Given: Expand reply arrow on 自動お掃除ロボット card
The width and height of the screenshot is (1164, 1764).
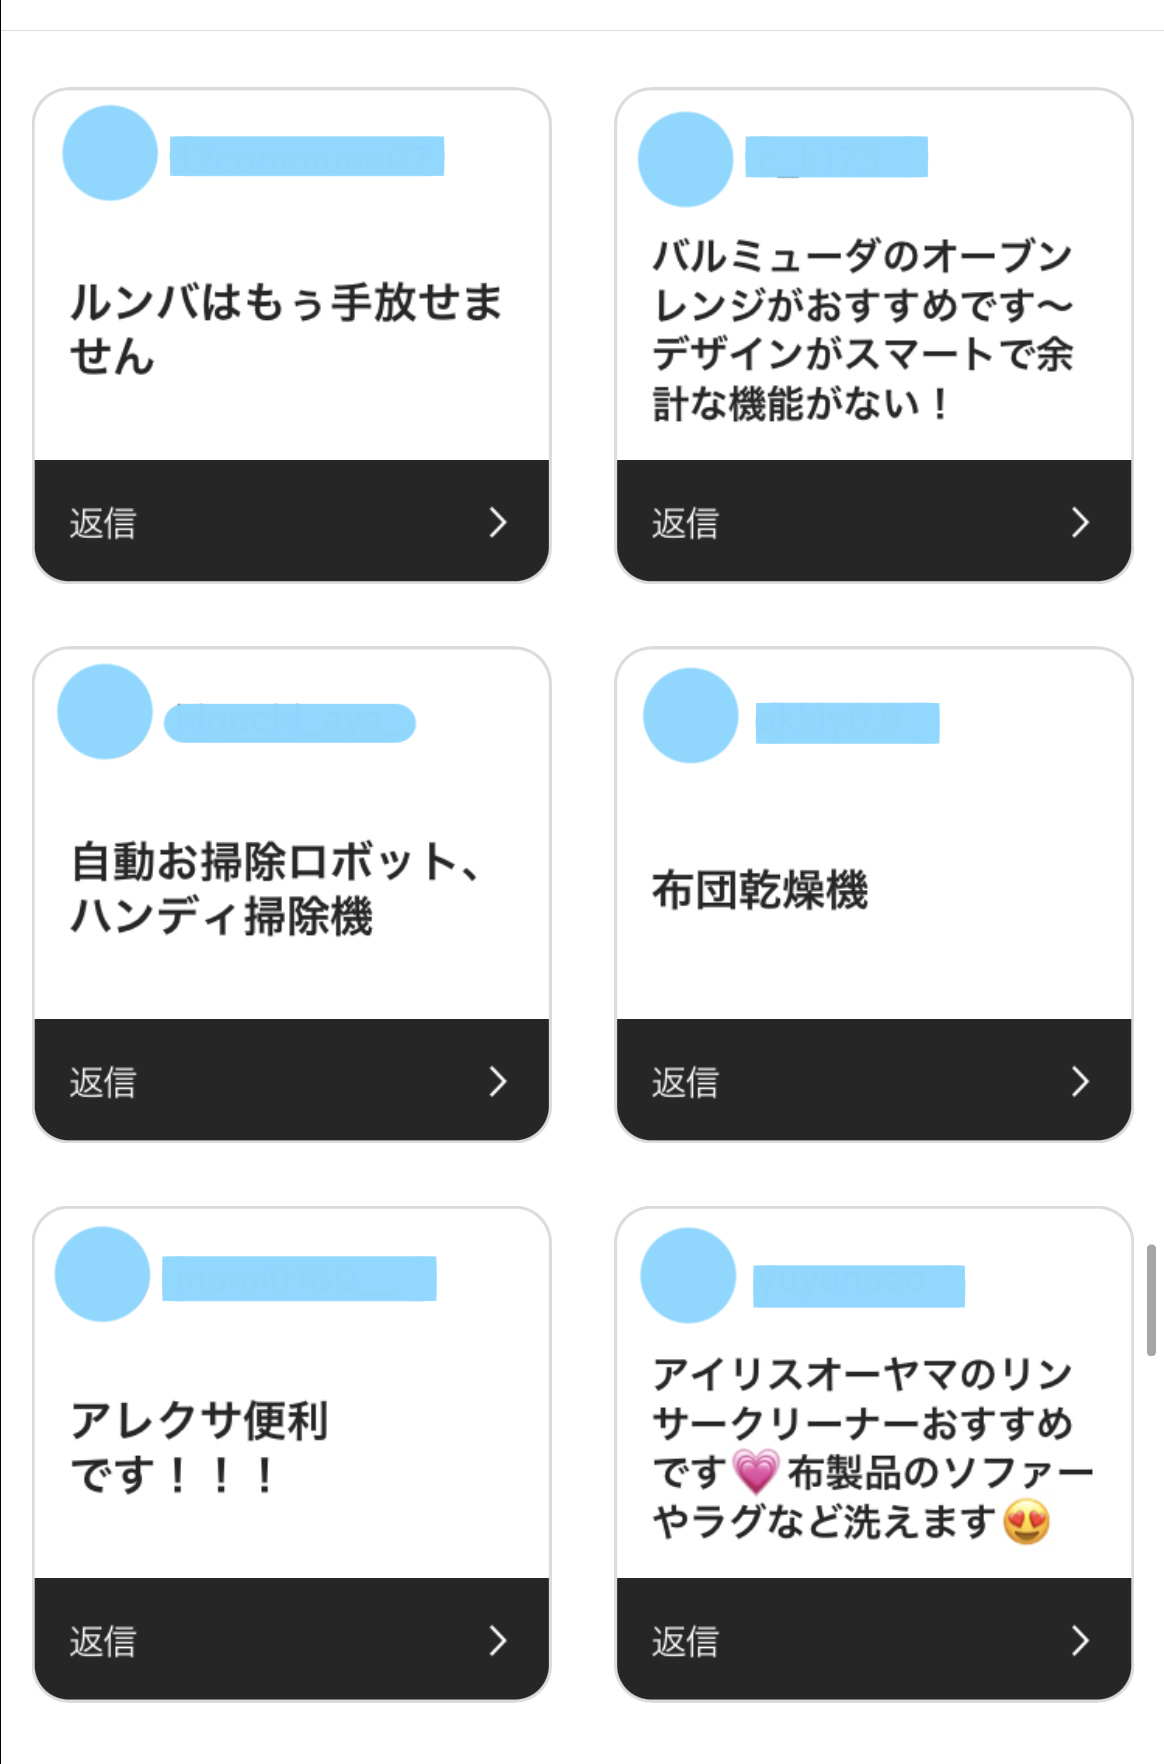Looking at the screenshot, I should click(x=498, y=1081).
